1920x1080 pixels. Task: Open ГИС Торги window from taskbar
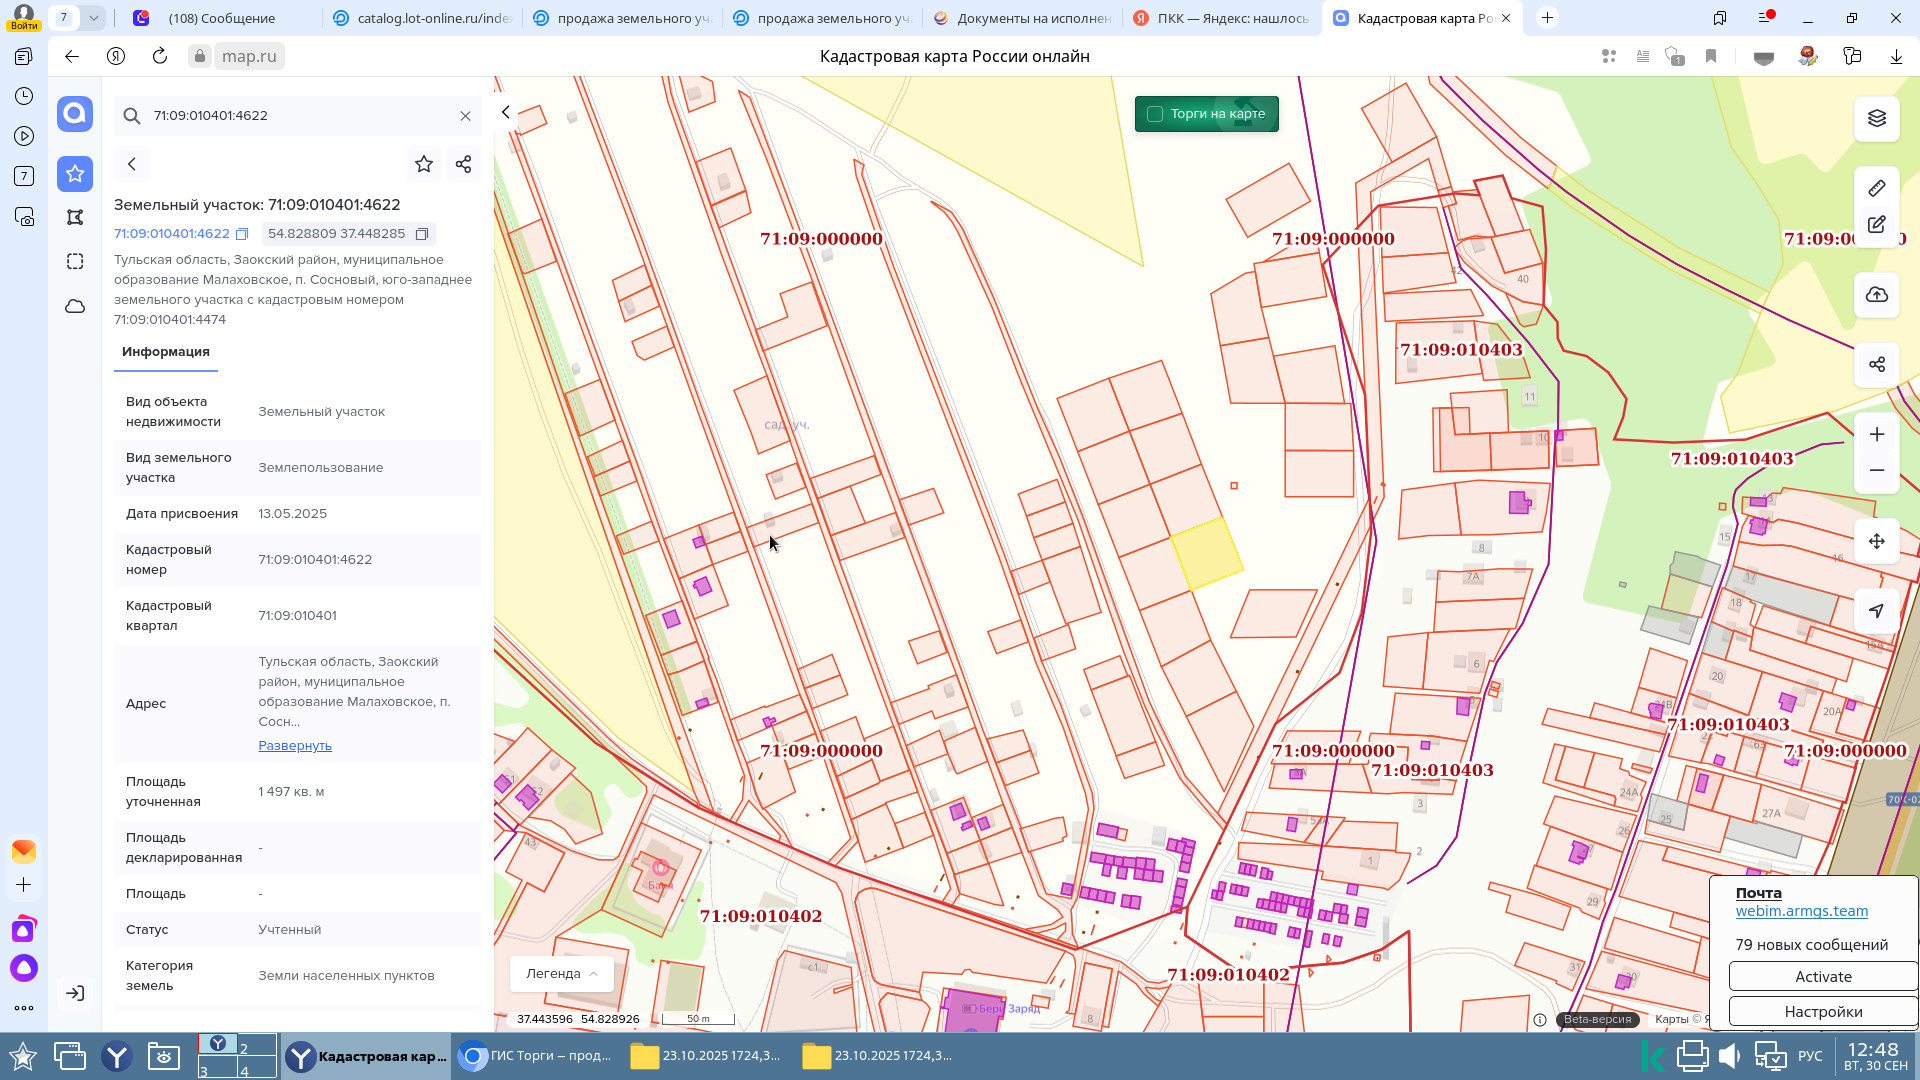click(536, 1056)
